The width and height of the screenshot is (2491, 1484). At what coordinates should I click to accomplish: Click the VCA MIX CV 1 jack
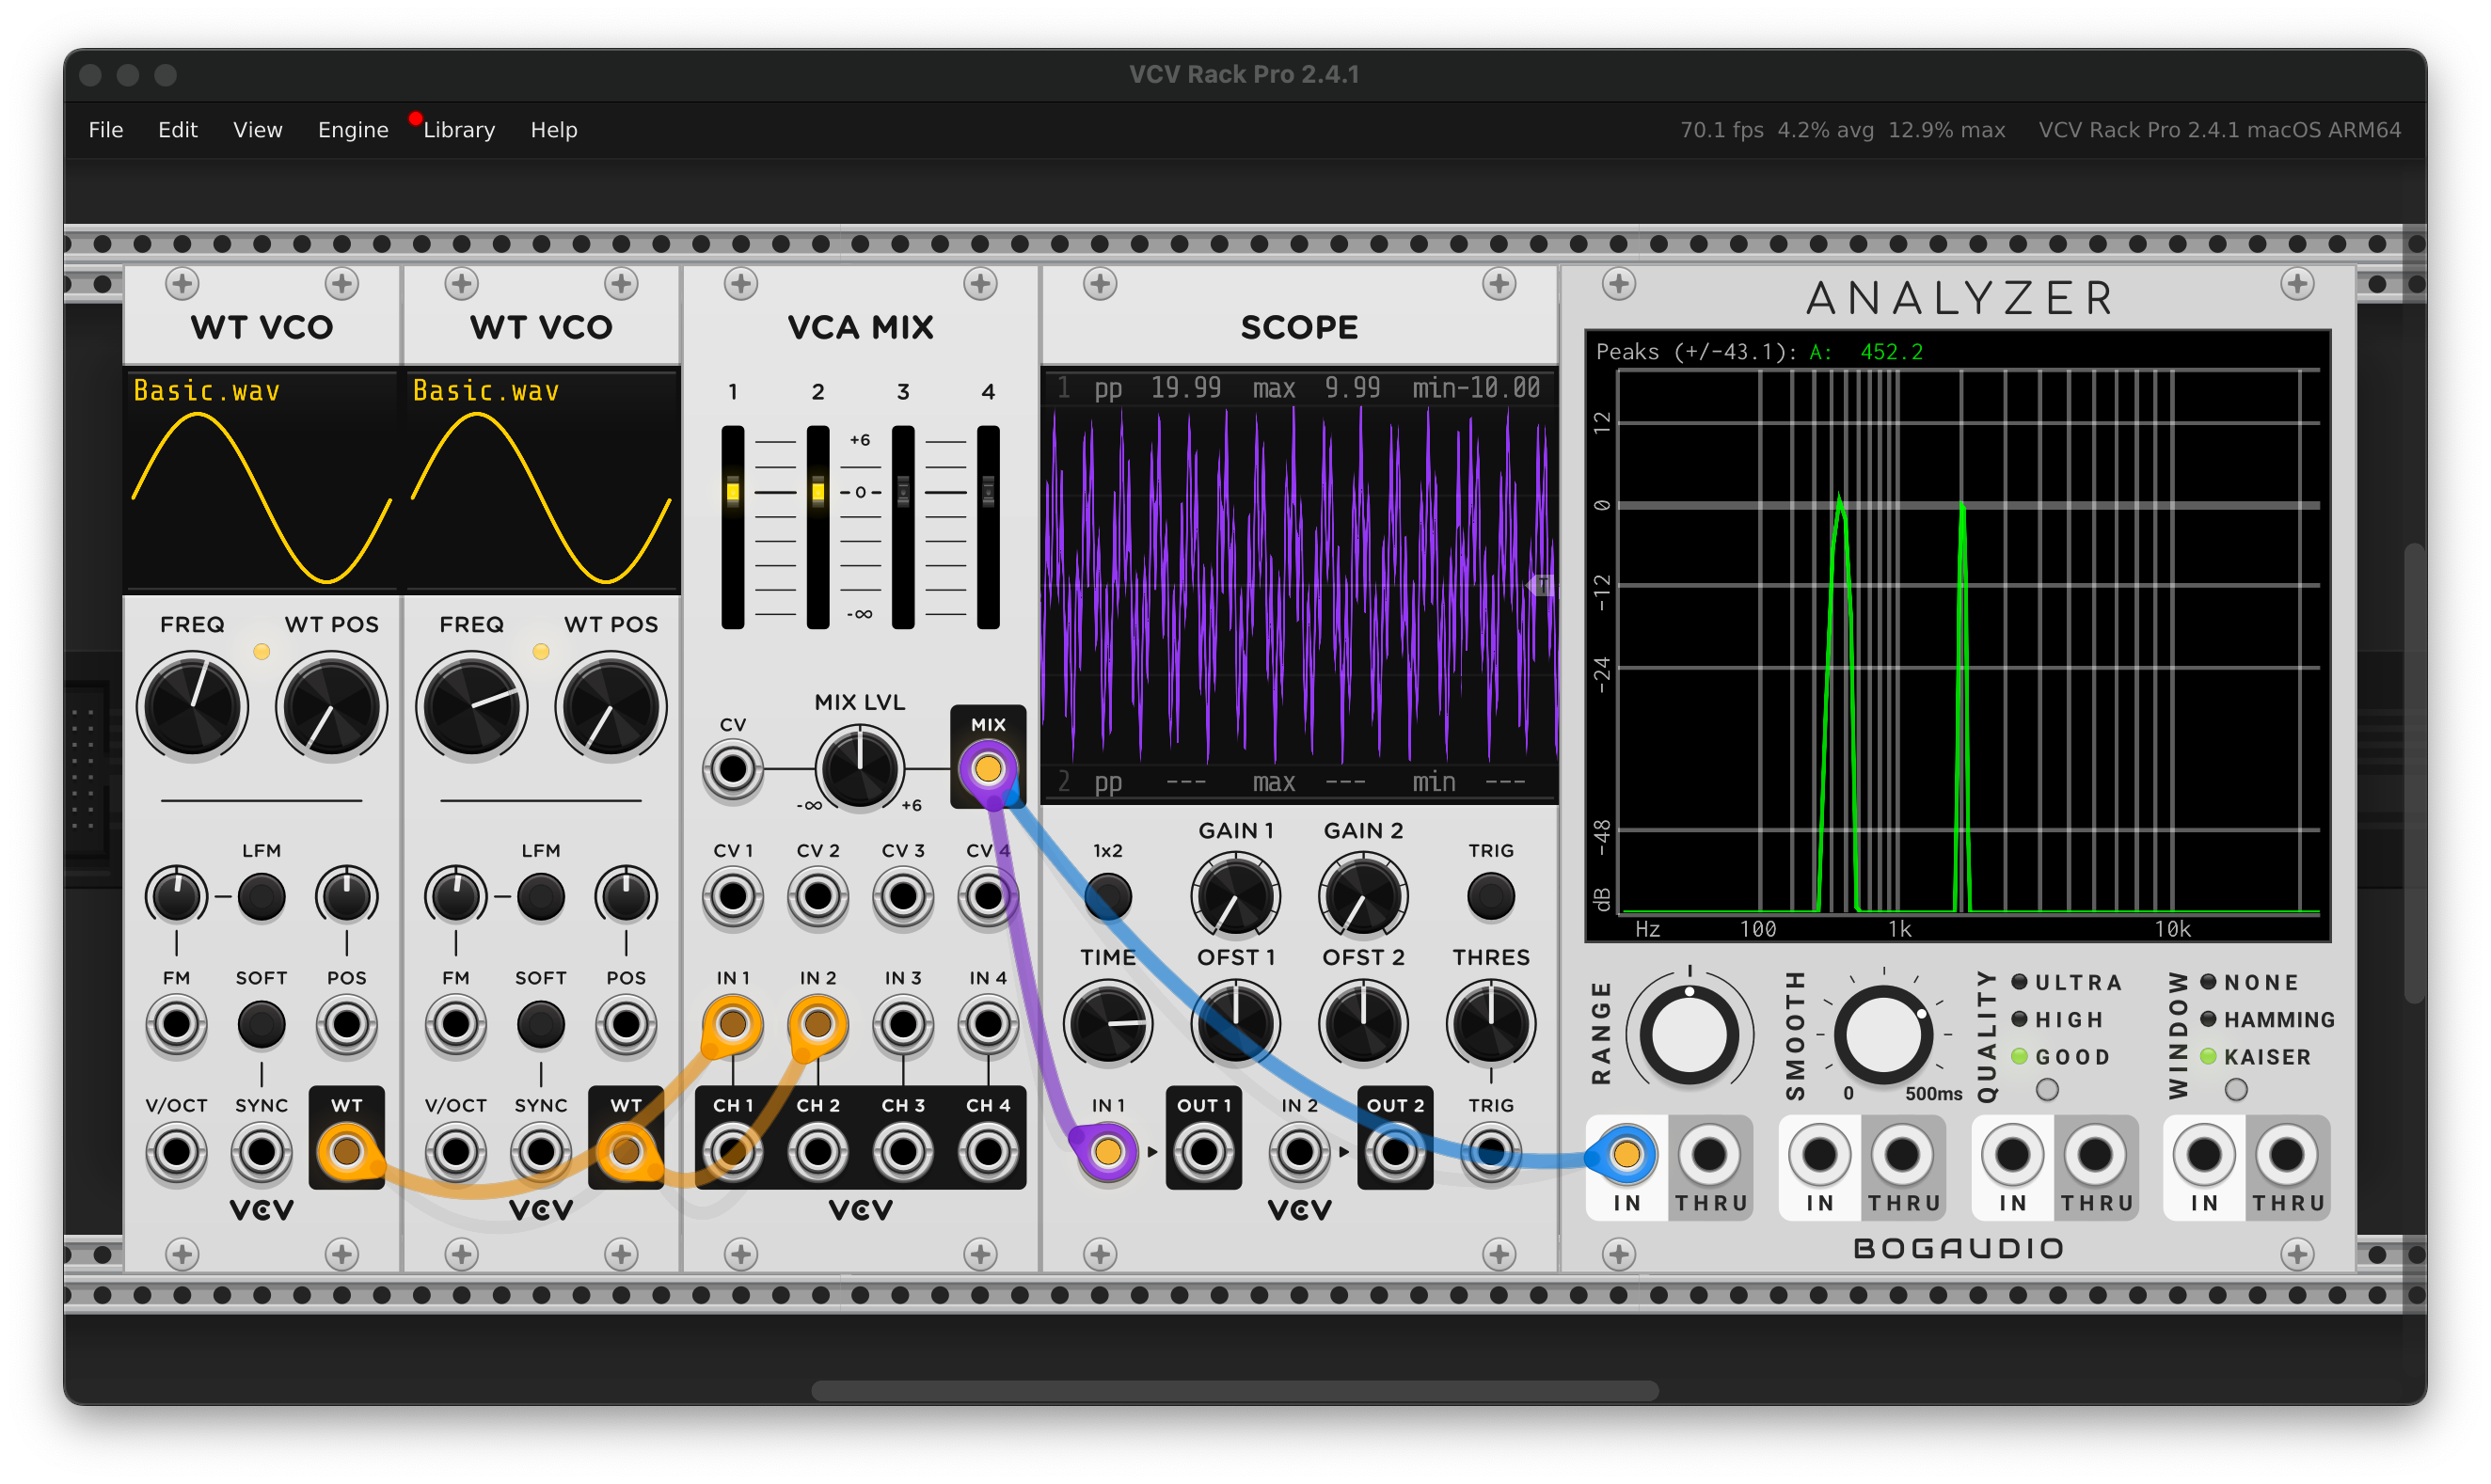click(x=733, y=896)
